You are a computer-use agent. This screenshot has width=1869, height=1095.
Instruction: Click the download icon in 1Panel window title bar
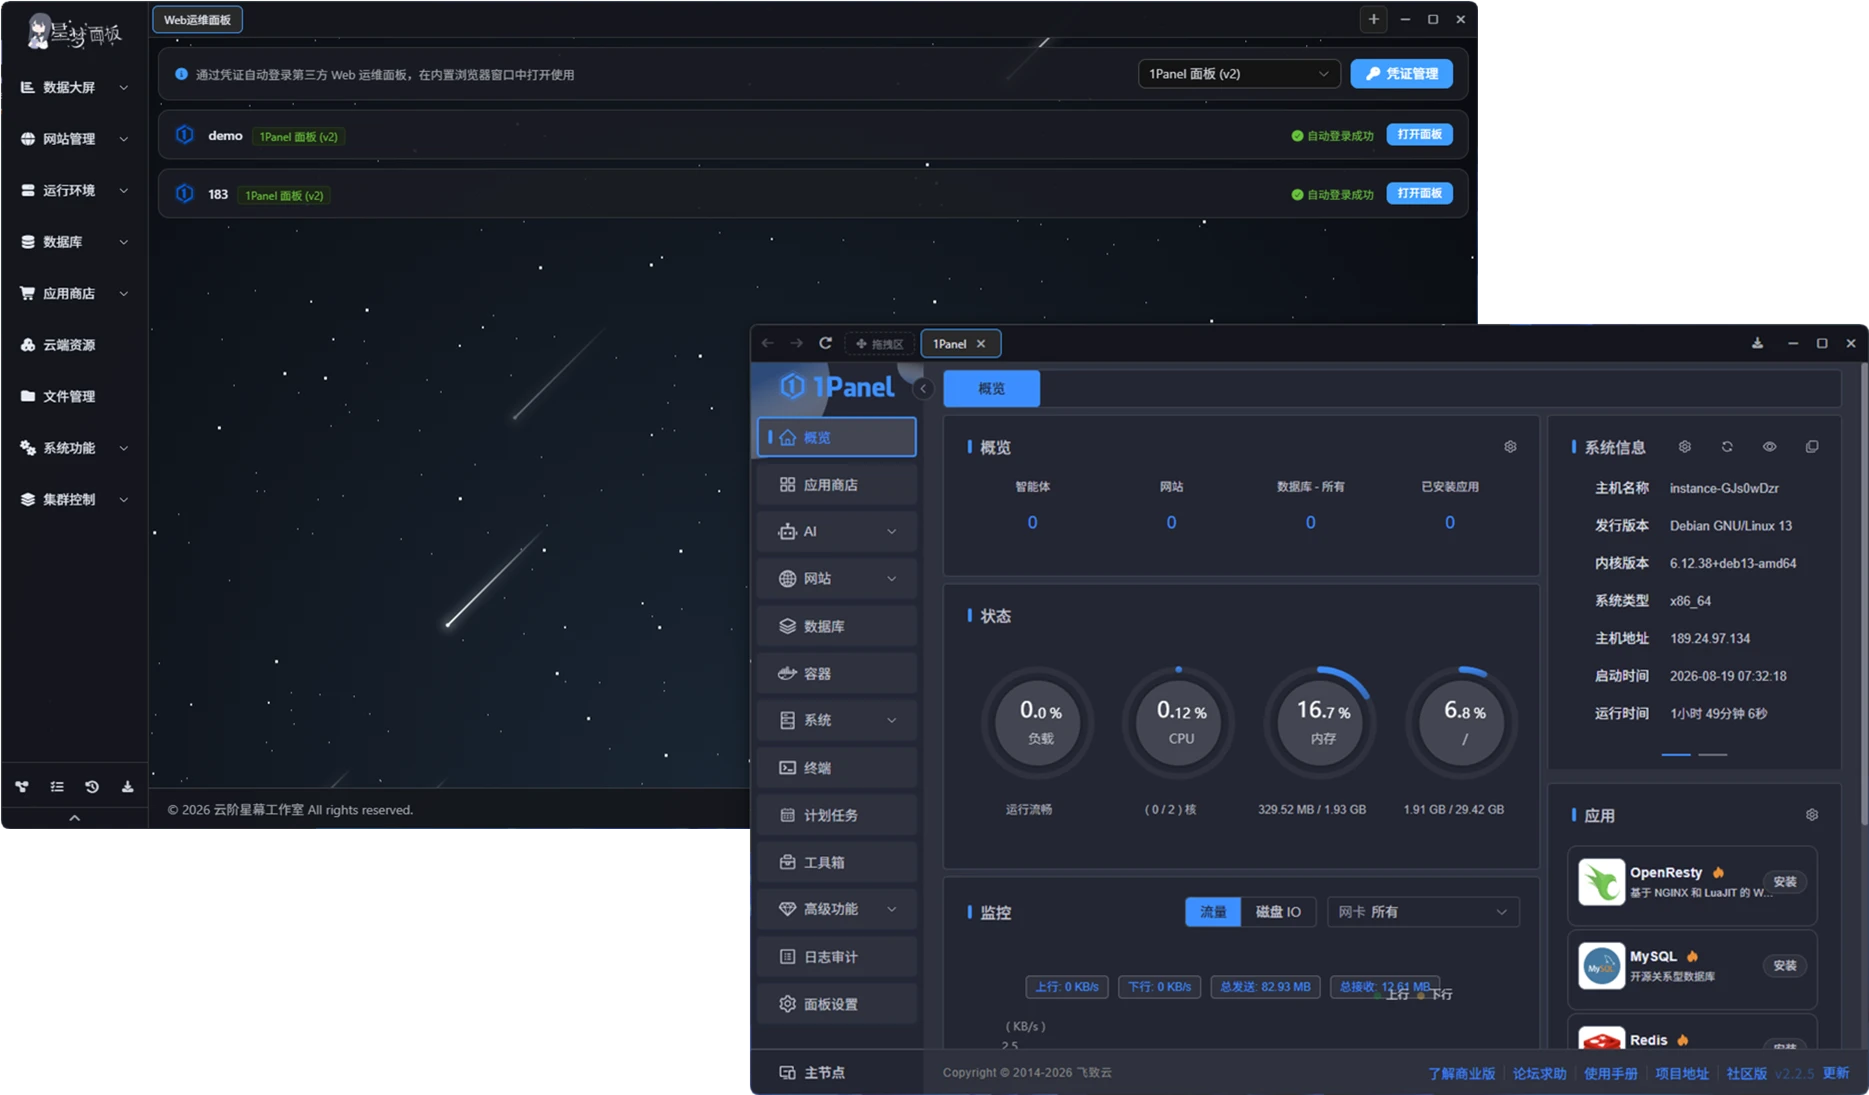(x=1757, y=343)
